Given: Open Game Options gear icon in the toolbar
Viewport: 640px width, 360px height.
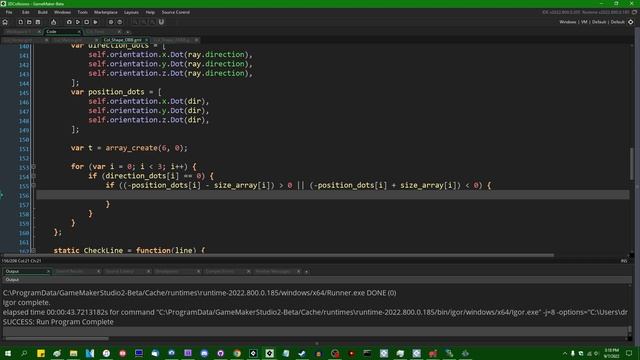Looking at the screenshot, I should [111, 22].
